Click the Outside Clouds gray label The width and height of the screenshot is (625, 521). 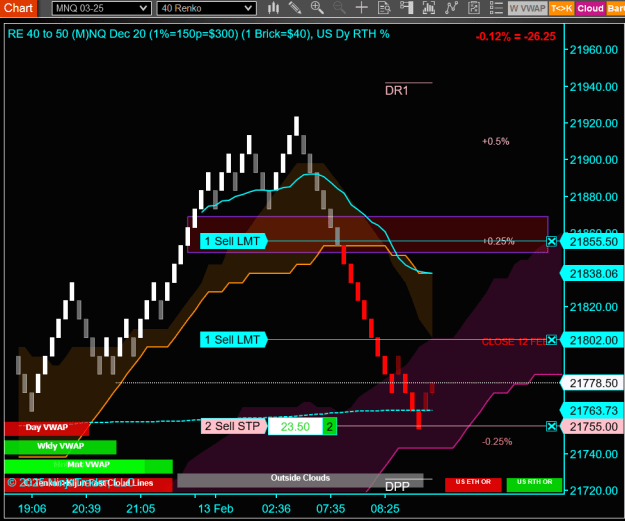[x=300, y=478]
